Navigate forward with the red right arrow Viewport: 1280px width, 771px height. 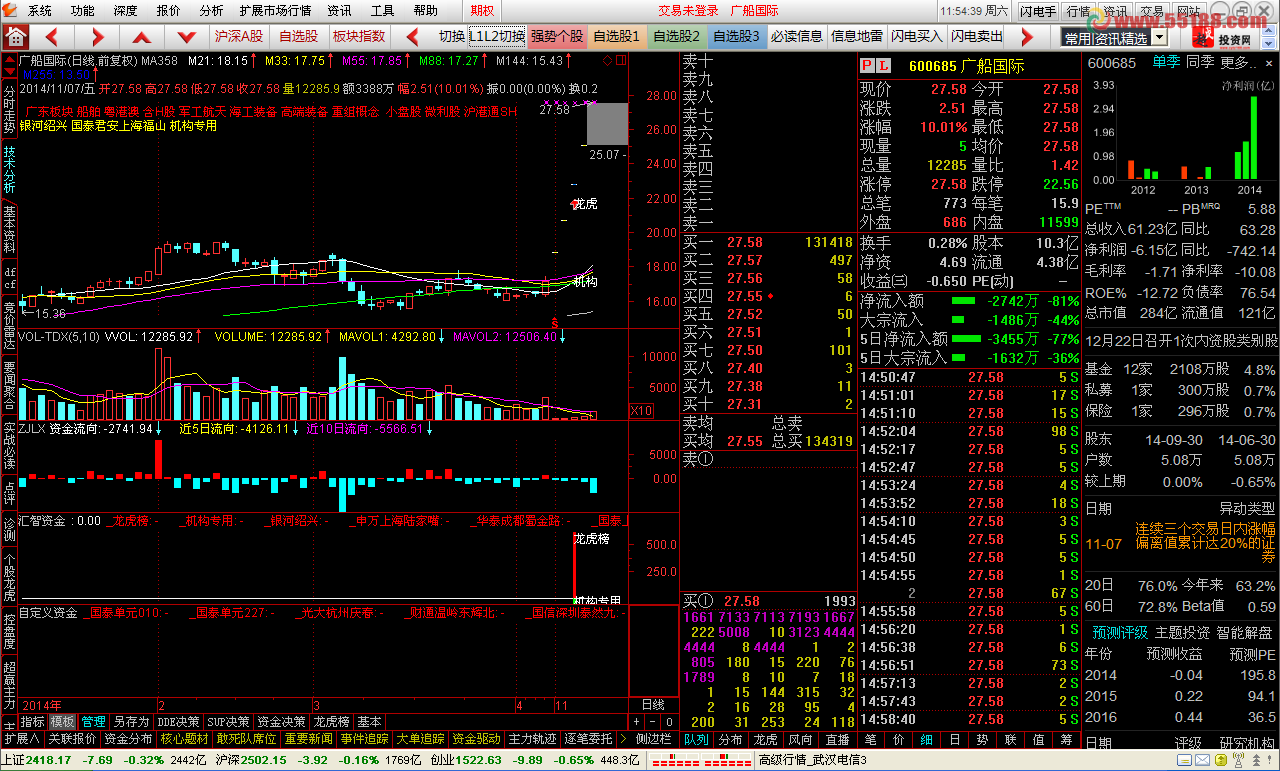[98, 37]
